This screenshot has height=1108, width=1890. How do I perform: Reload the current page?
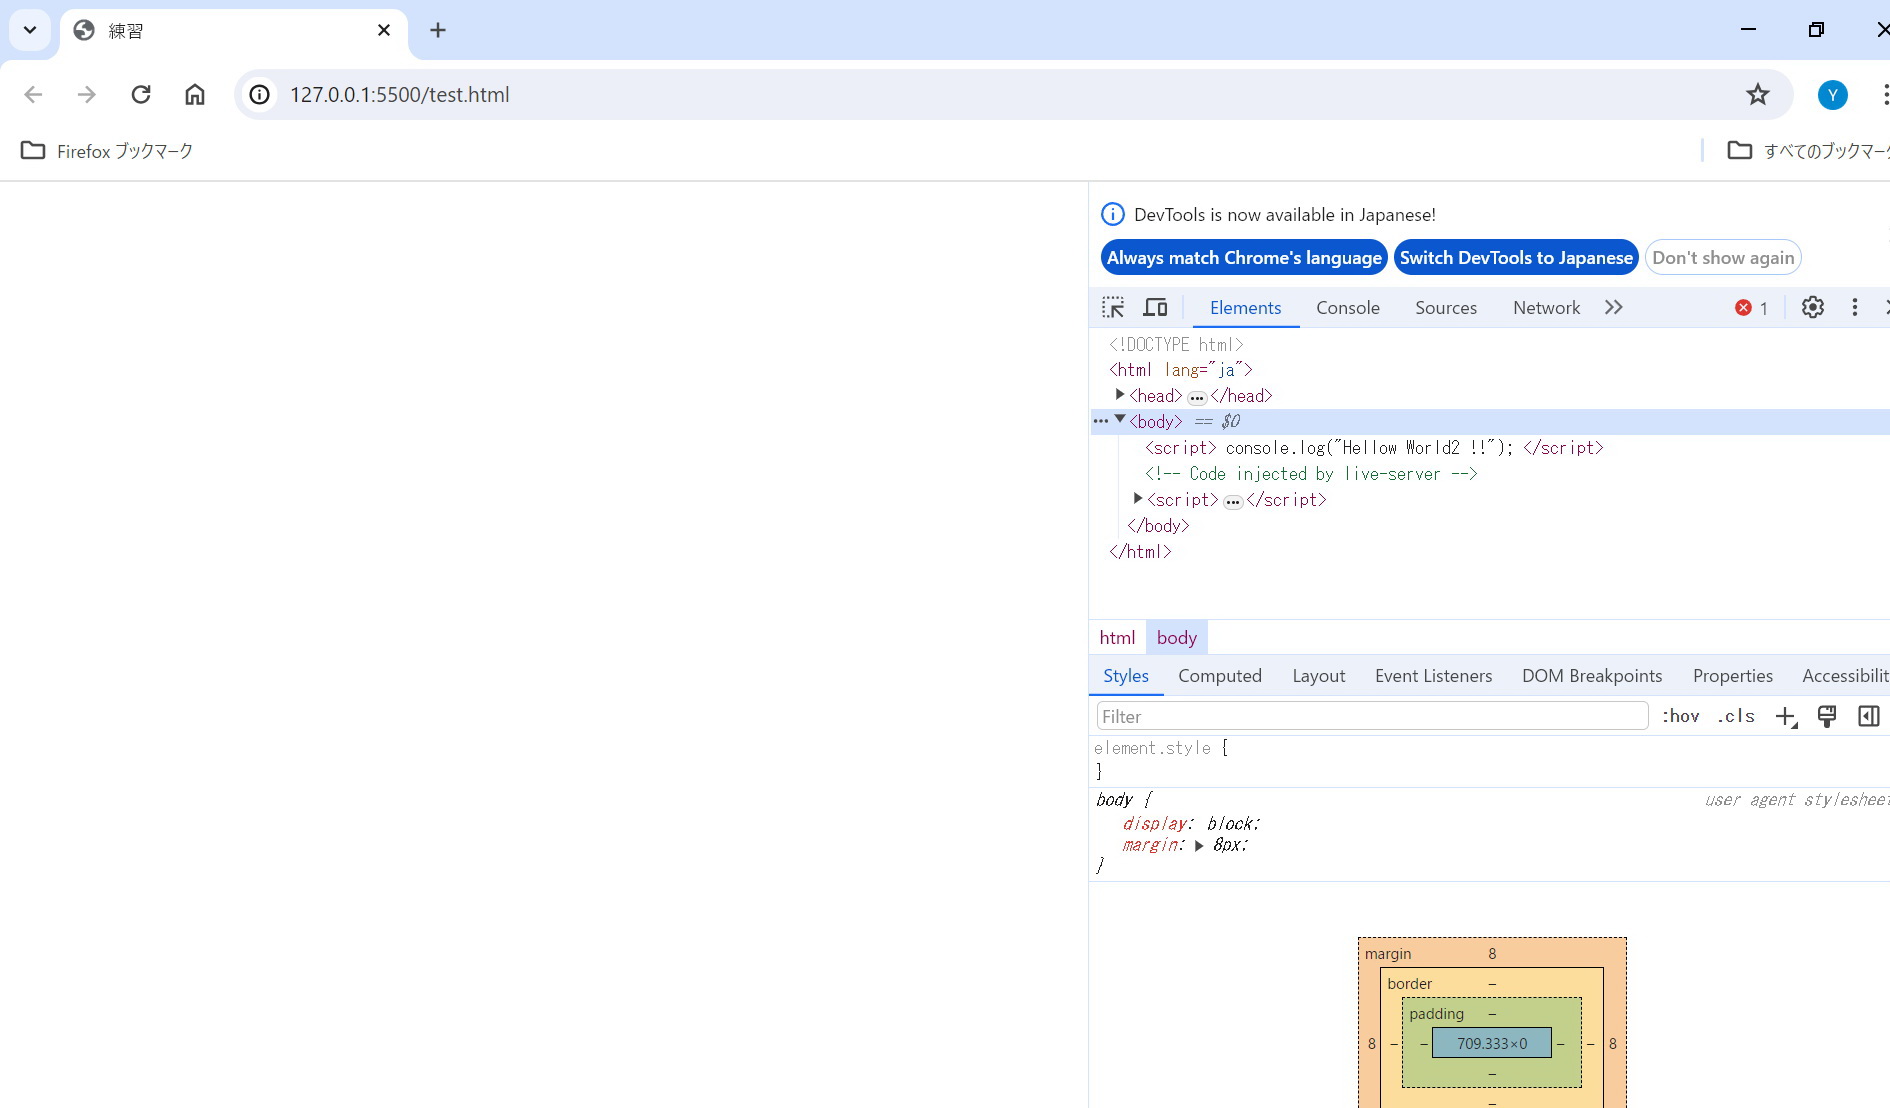coord(141,95)
